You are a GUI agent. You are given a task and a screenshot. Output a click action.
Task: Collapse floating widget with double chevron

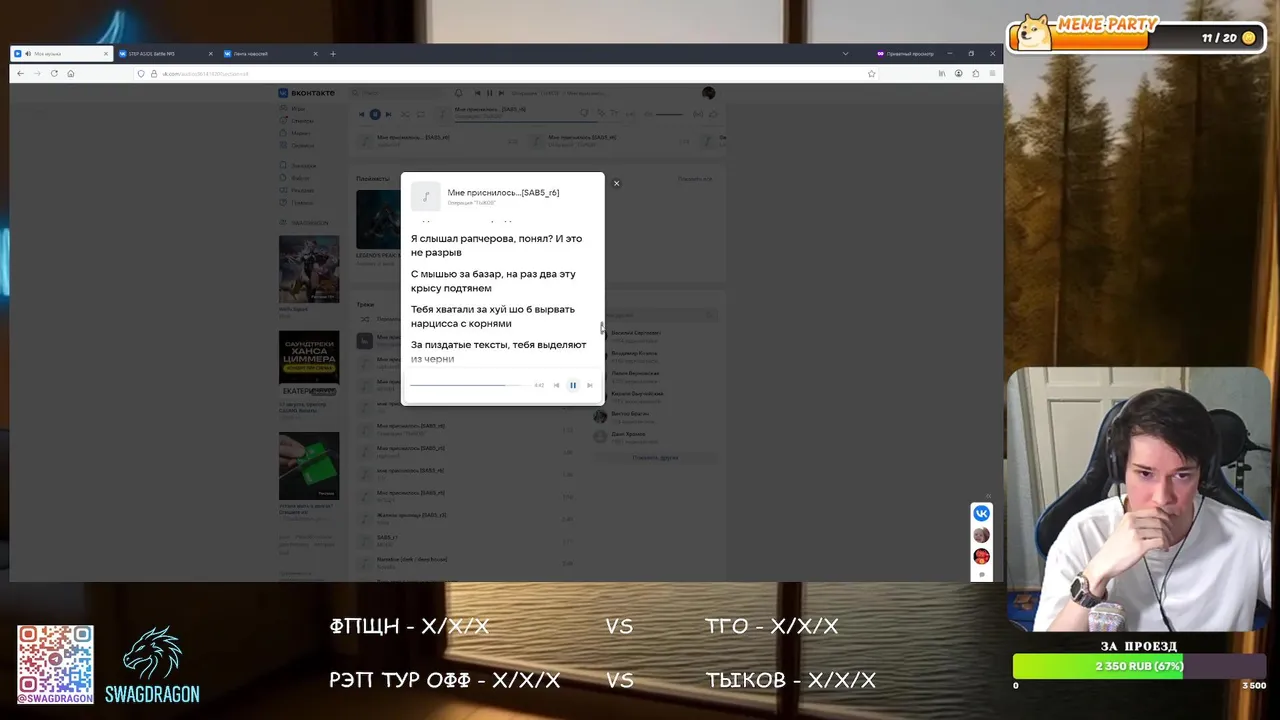pos(988,496)
